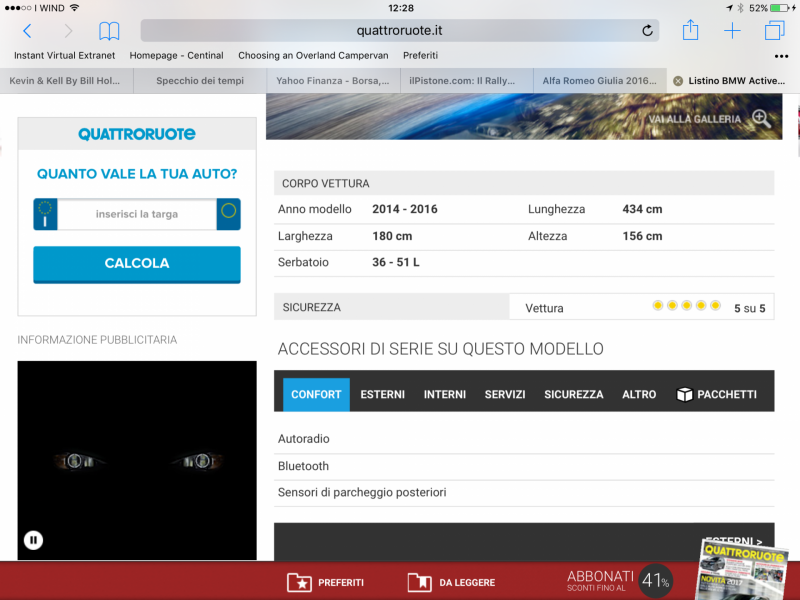Select the ESTERNI accessories tab
Screen dimensions: 800x600
(x=383, y=394)
